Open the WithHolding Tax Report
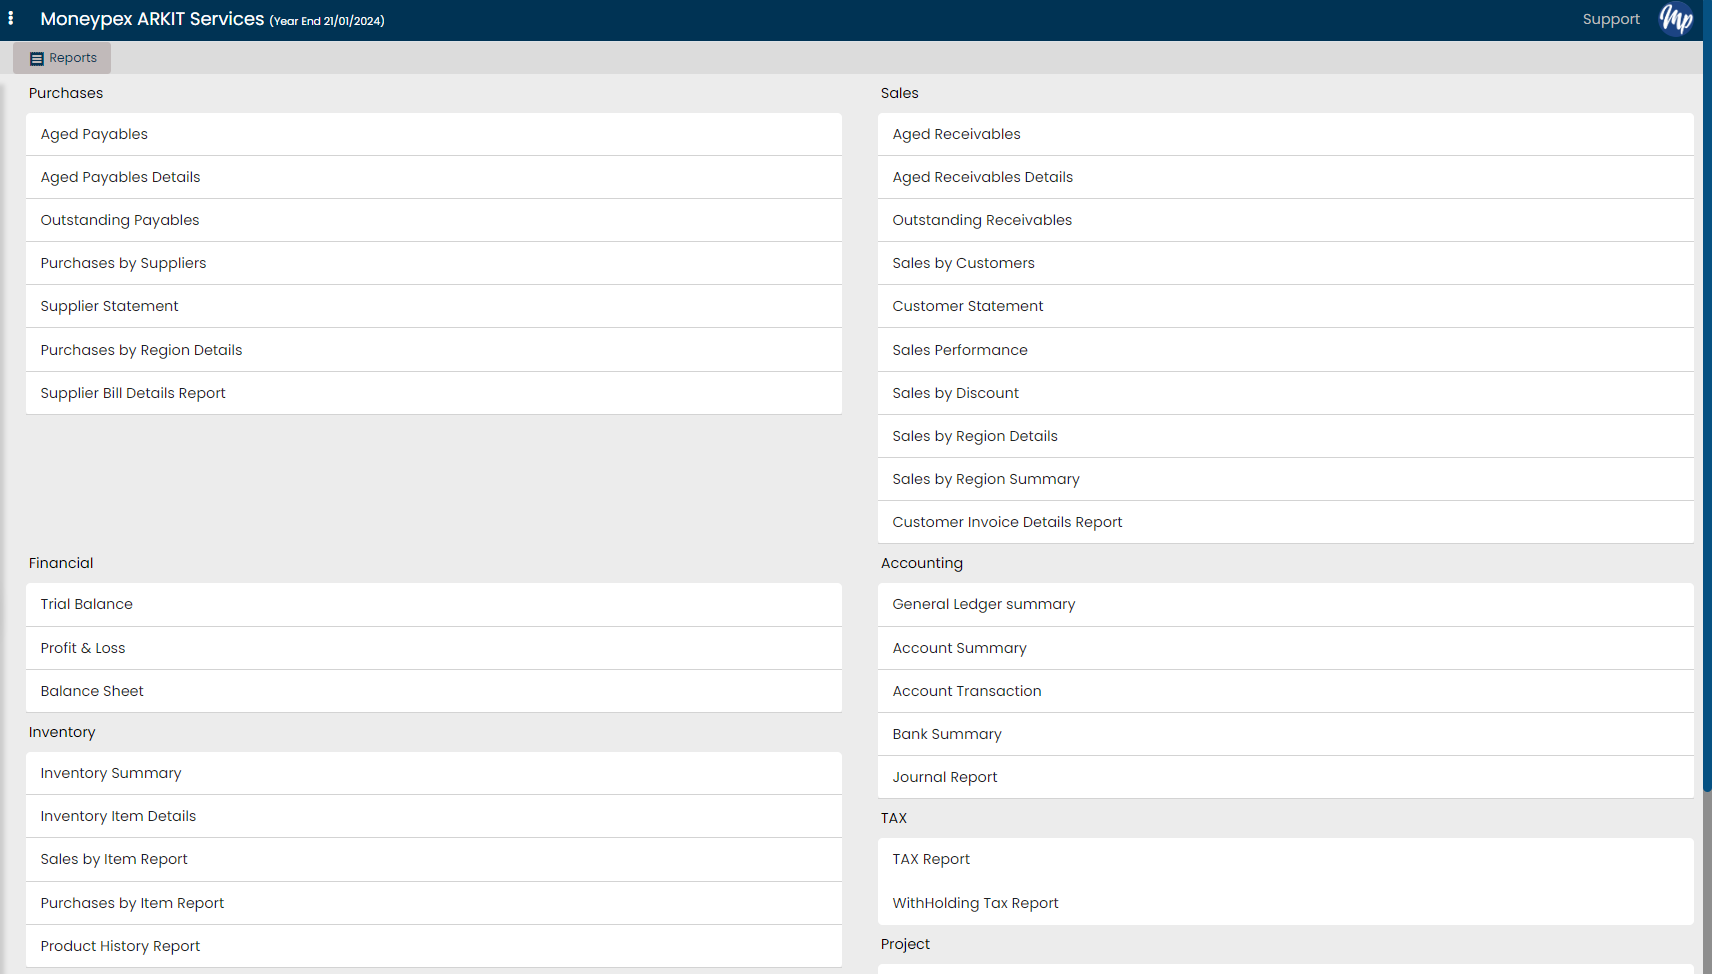Viewport: 1712px width, 974px height. click(x=975, y=902)
